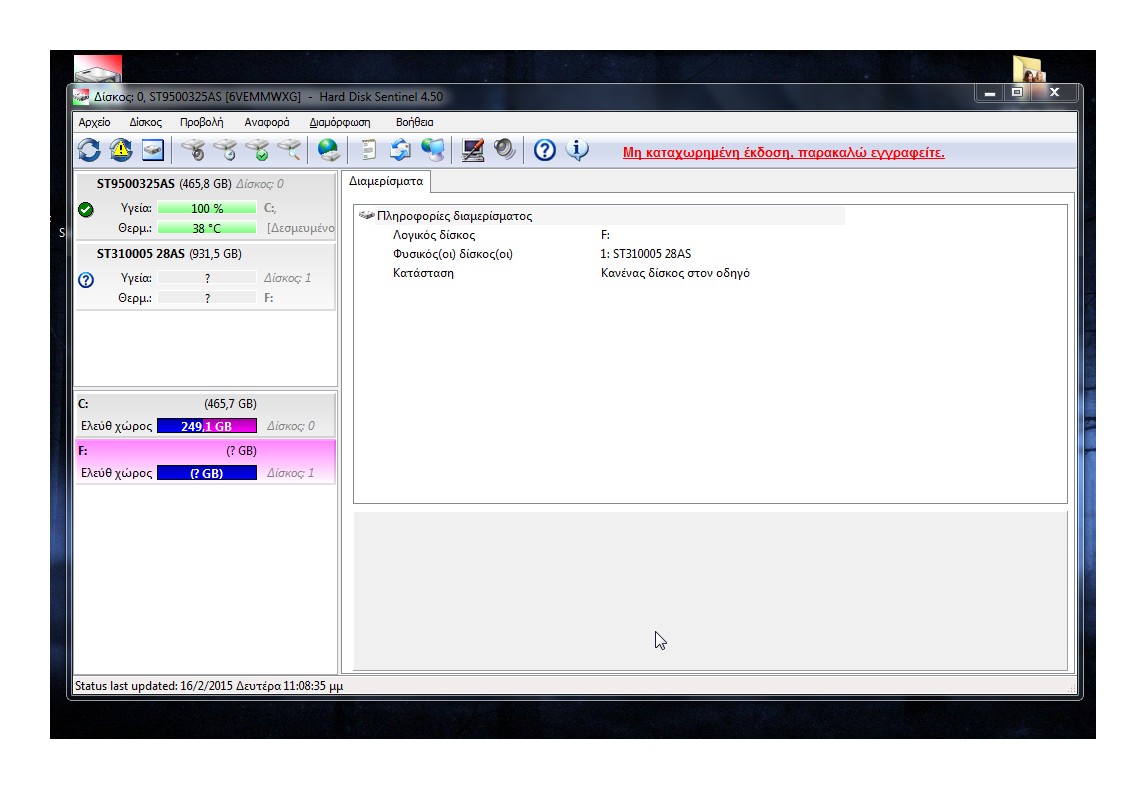The height and width of the screenshot is (789, 1146).
Task: Select disk ST9500325AS (465,8 GB) entry
Action: click(205, 206)
